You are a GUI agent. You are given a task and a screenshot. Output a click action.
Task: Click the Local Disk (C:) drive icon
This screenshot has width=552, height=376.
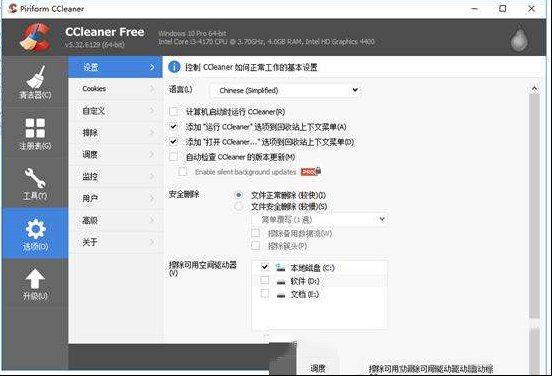(x=280, y=268)
